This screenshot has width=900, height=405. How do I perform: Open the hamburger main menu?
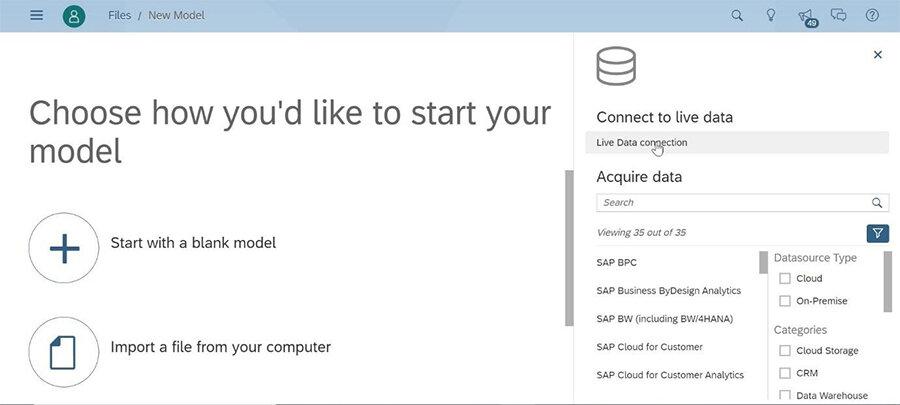(37, 16)
